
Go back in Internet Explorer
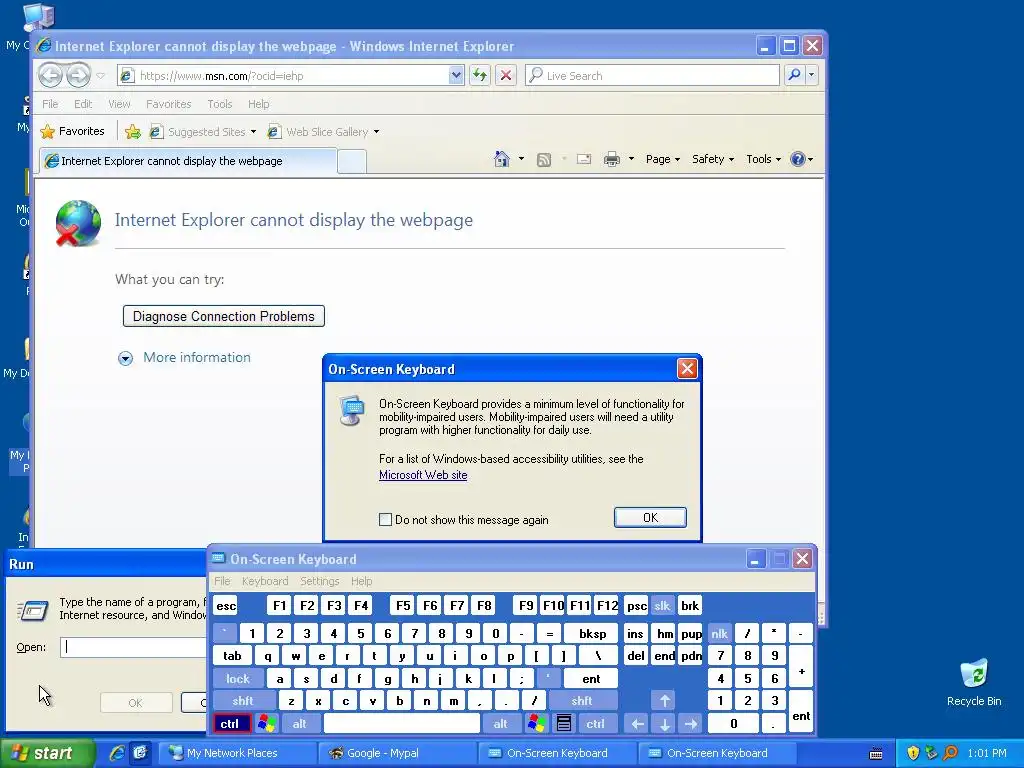(50, 75)
